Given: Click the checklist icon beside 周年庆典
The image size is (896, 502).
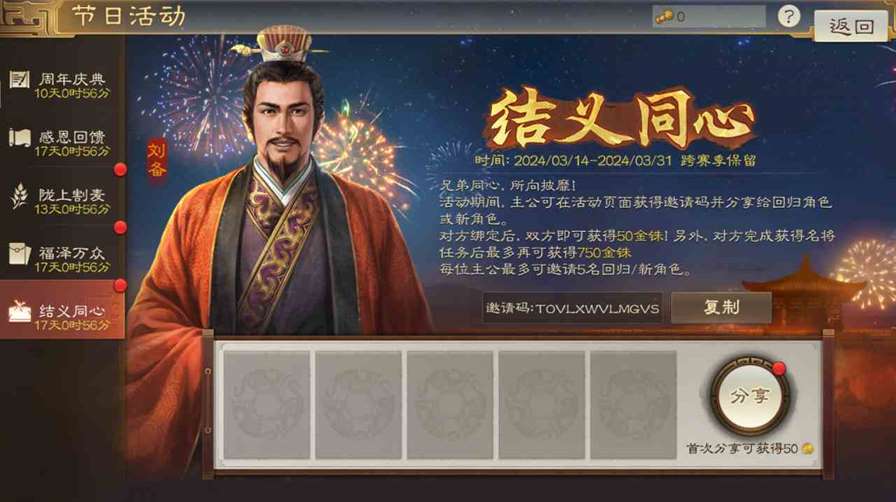Looking at the screenshot, I should (x=19, y=78).
